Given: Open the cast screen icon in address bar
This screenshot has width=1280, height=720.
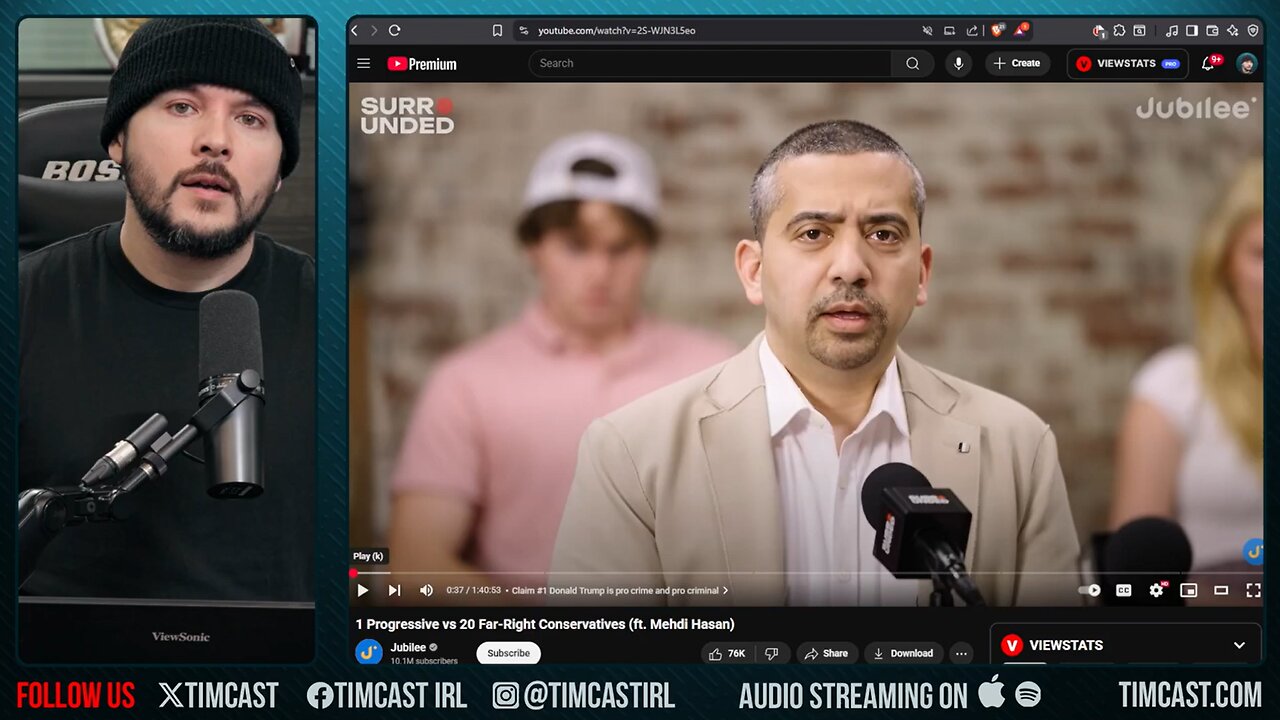Looking at the screenshot, I should point(949,31).
